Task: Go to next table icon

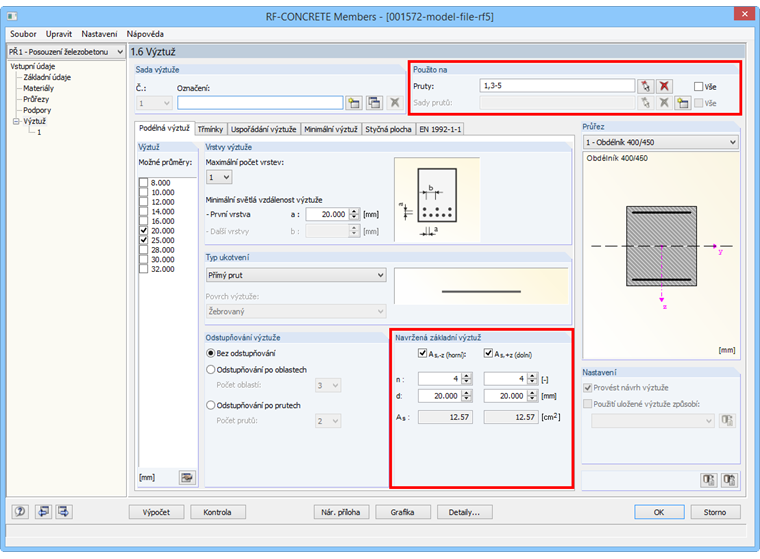Action: 63,511
